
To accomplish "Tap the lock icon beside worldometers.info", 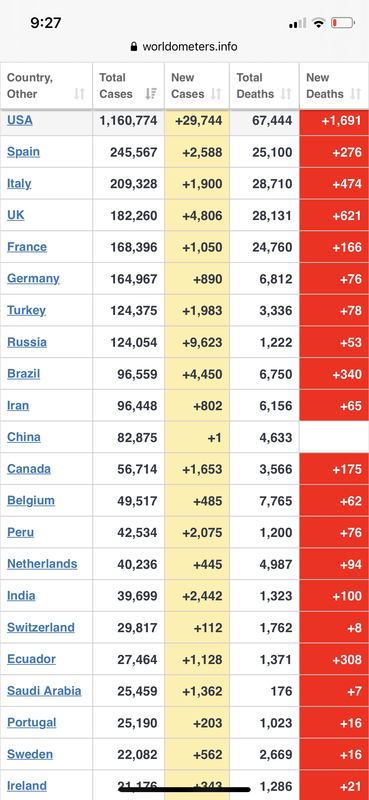I will coord(134,47).
